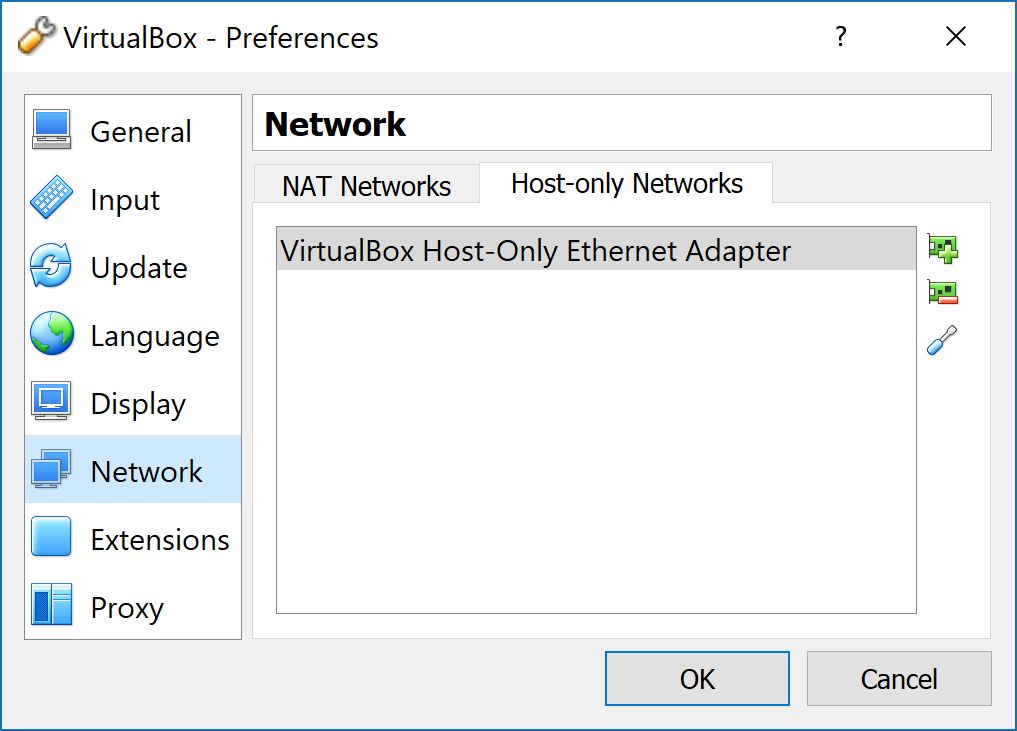Click the Proxy settings icon

pos(51,605)
